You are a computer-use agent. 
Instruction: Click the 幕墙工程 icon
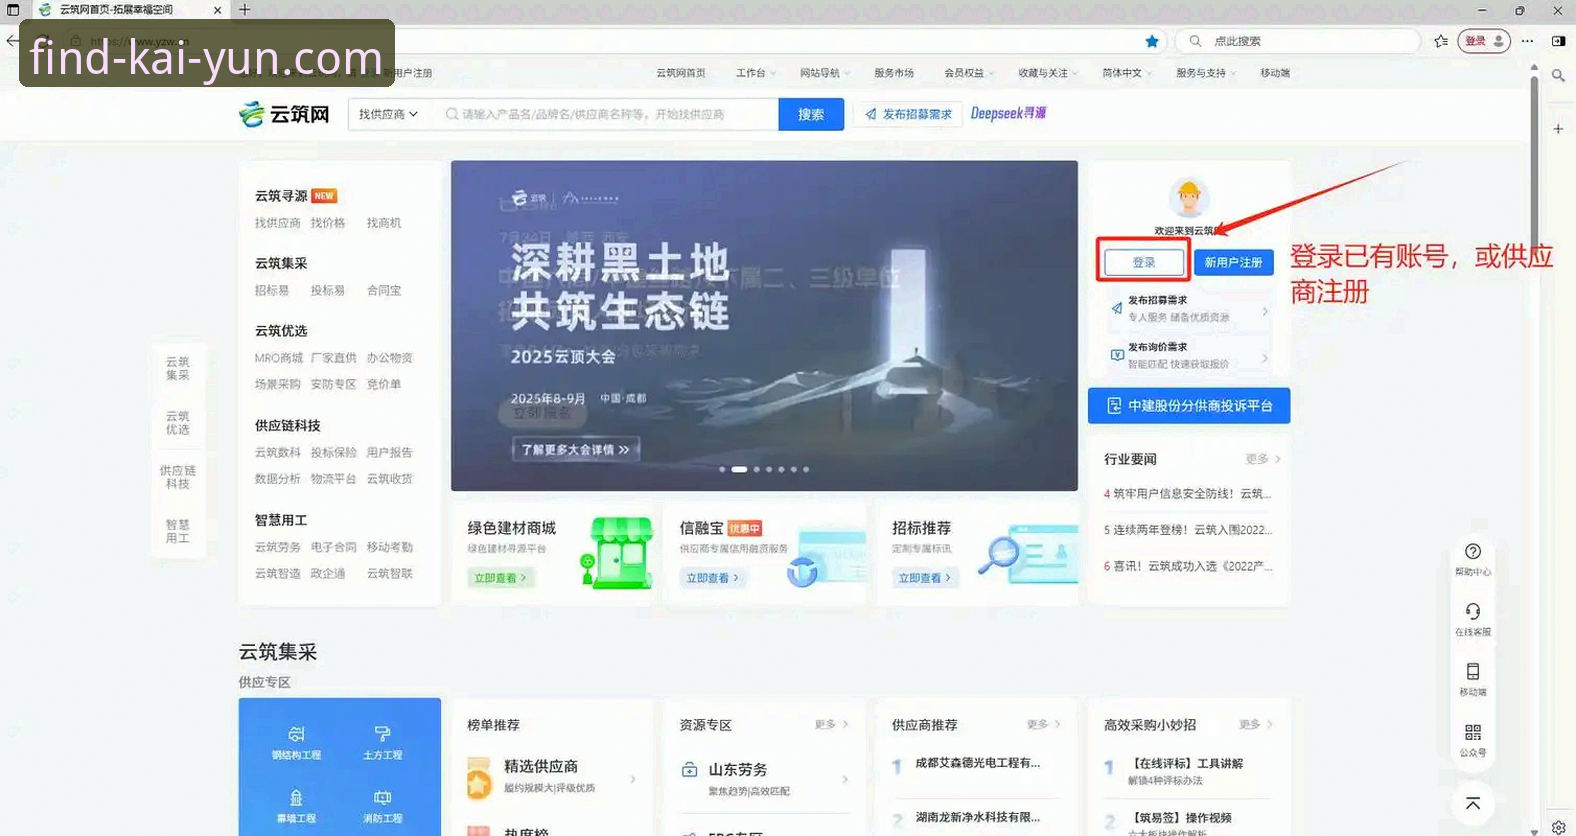click(x=296, y=798)
